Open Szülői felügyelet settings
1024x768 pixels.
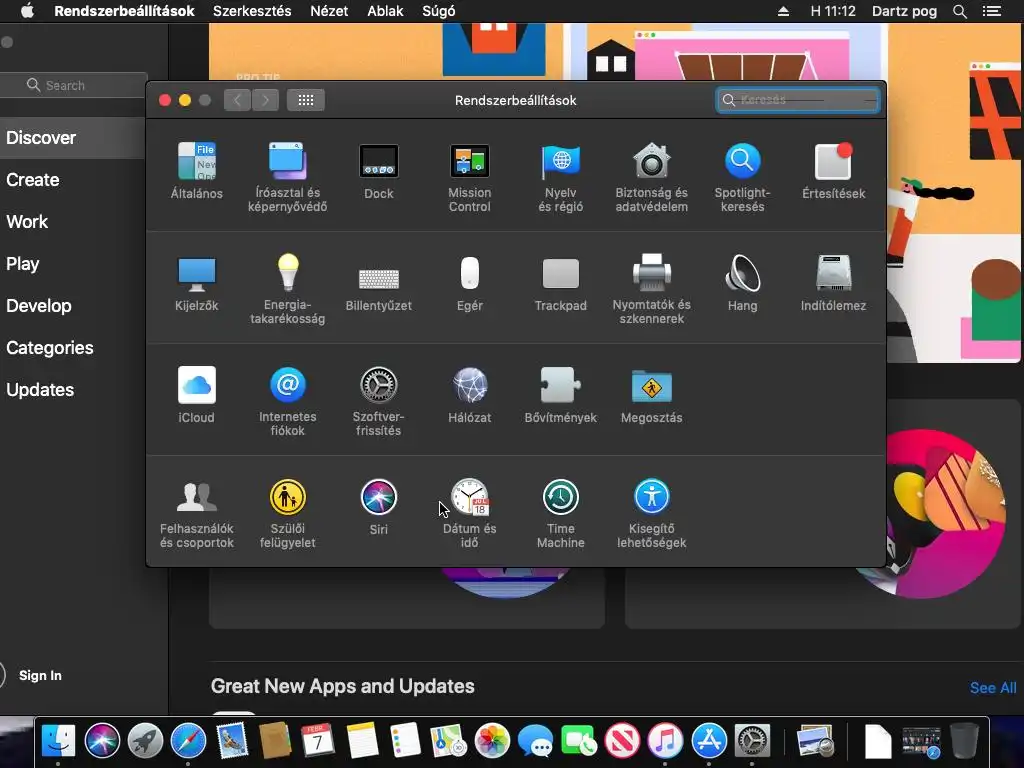pos(287,513)
